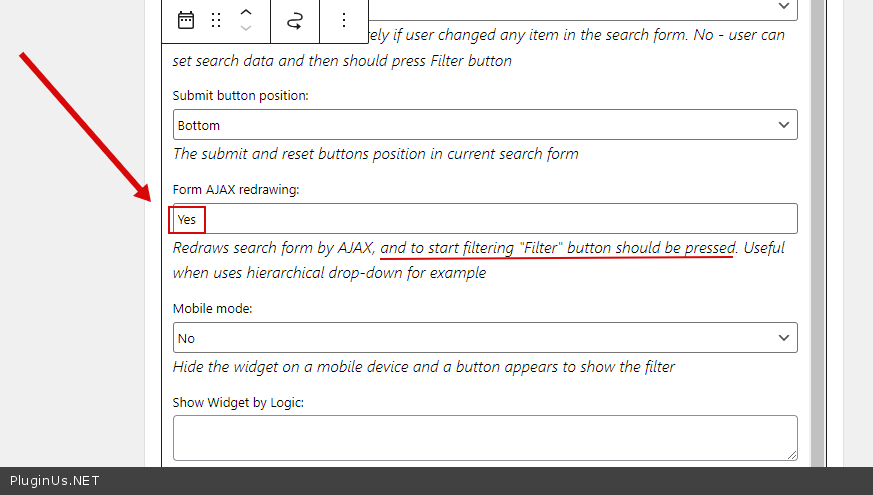
Task: Click the 'Mobile mode:' field label
Action: 213,309
